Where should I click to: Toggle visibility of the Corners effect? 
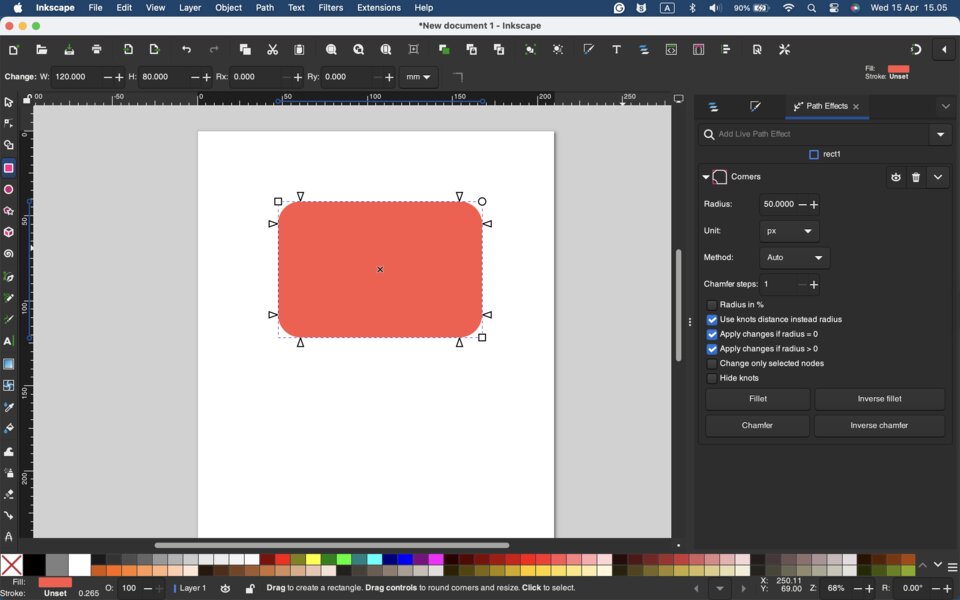(x=896, y=178)
